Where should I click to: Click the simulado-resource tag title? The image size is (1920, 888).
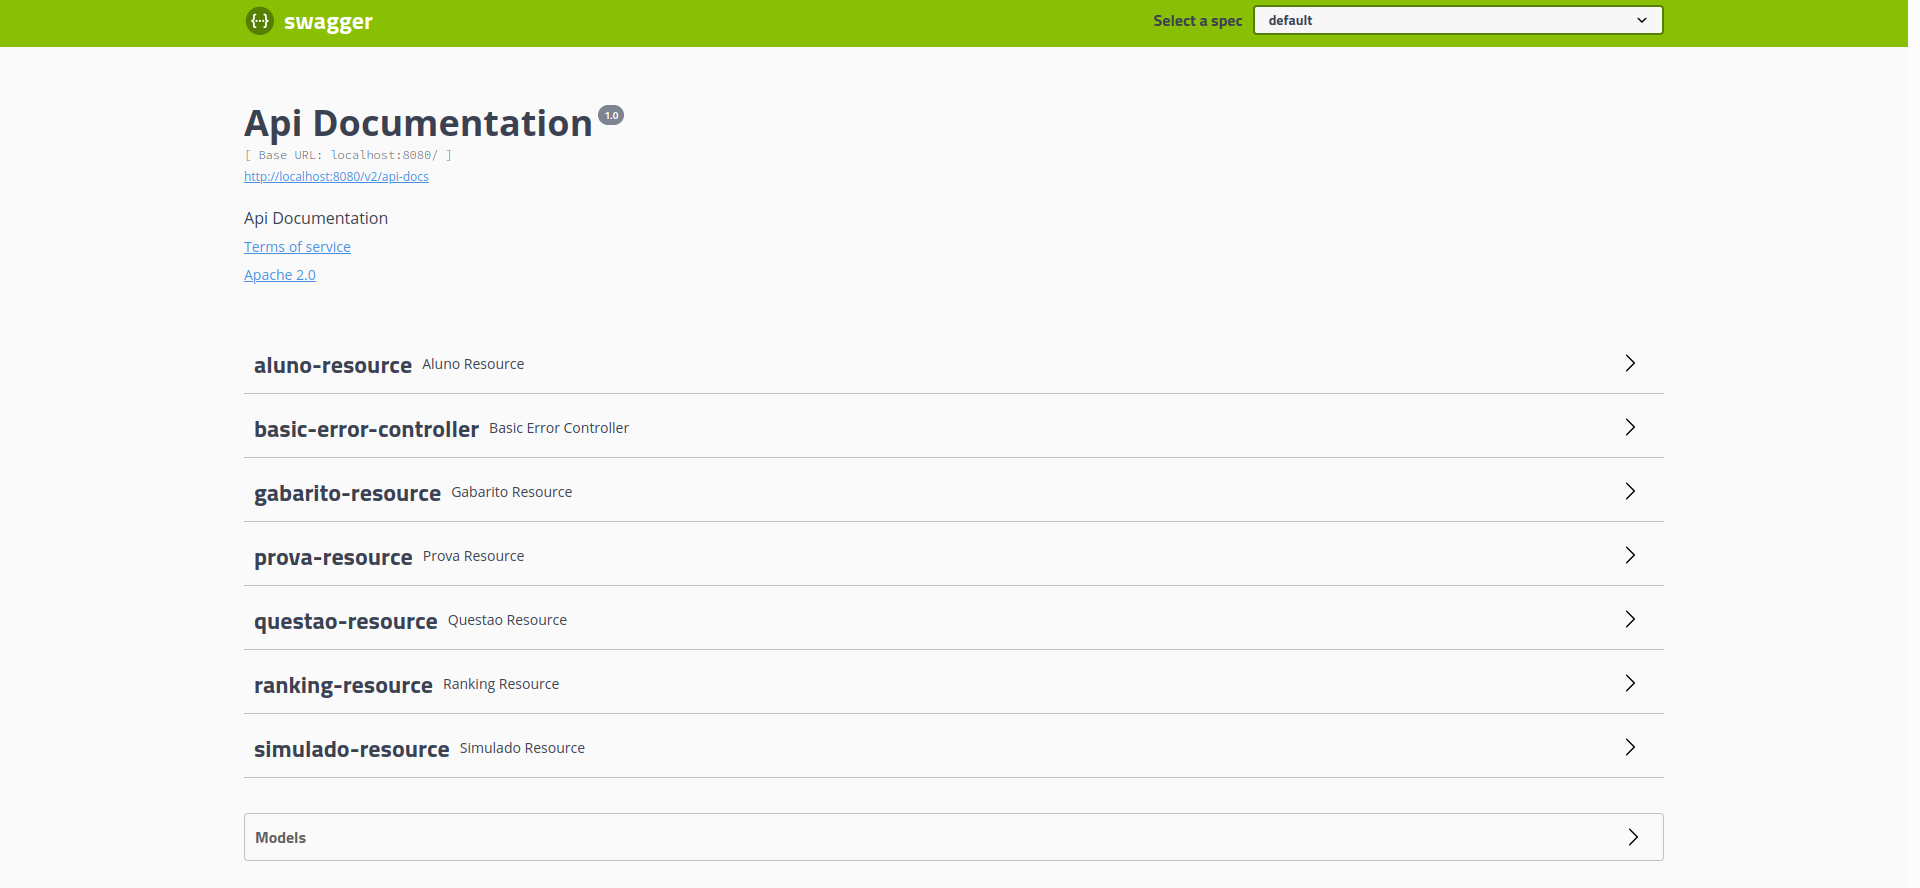[x=352, y=749]
